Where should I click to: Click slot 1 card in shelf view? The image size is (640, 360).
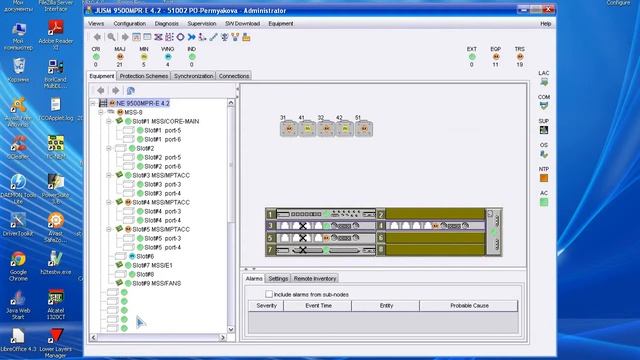pos(326,214)
